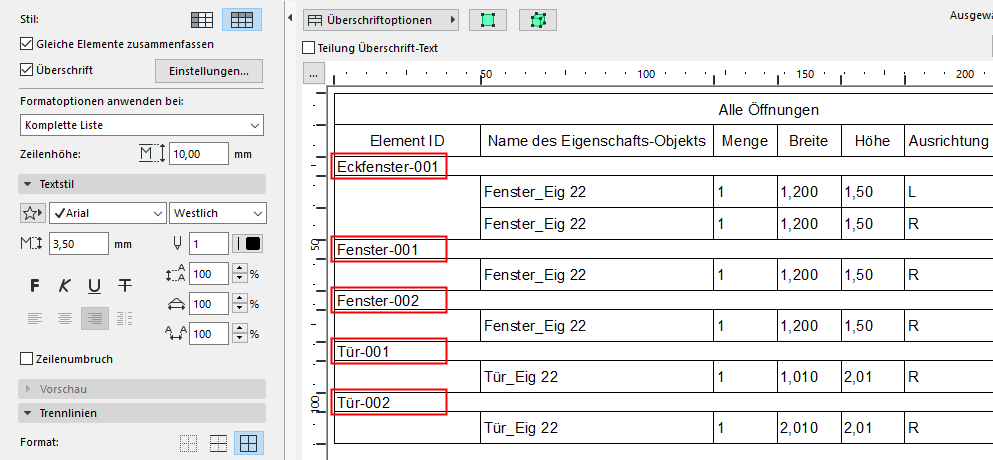Open the Arial font dropdown
This screenshot has width=993, height=460.
coord(108,214)
